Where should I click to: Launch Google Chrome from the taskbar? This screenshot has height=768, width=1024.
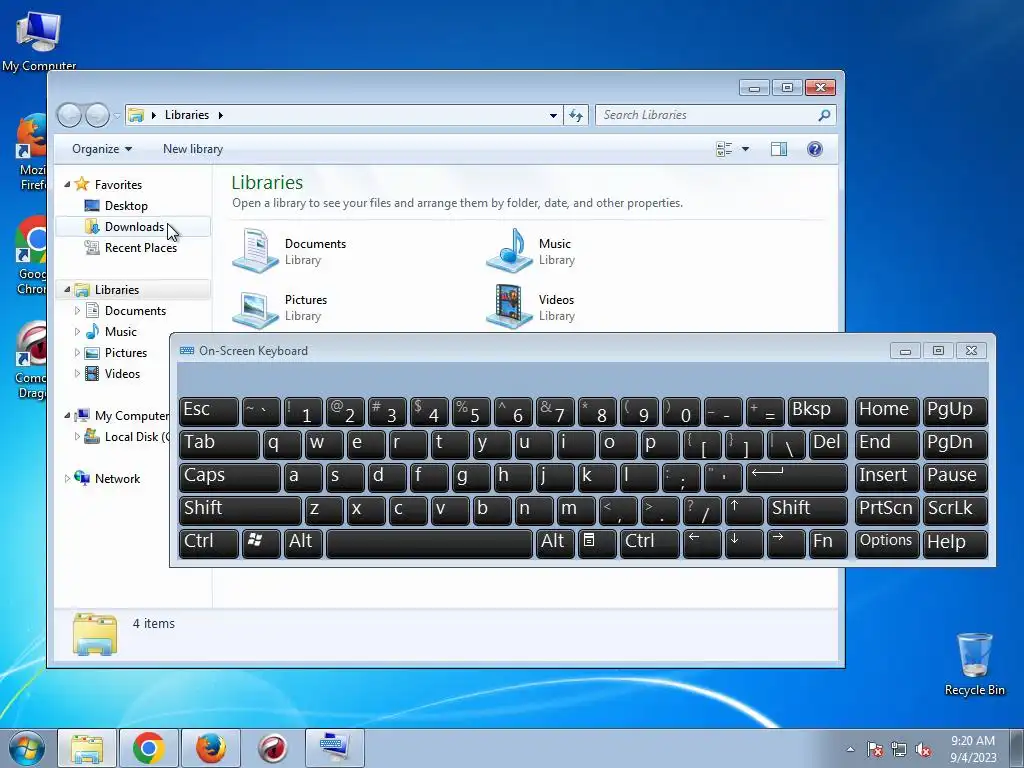pos(149,748)
